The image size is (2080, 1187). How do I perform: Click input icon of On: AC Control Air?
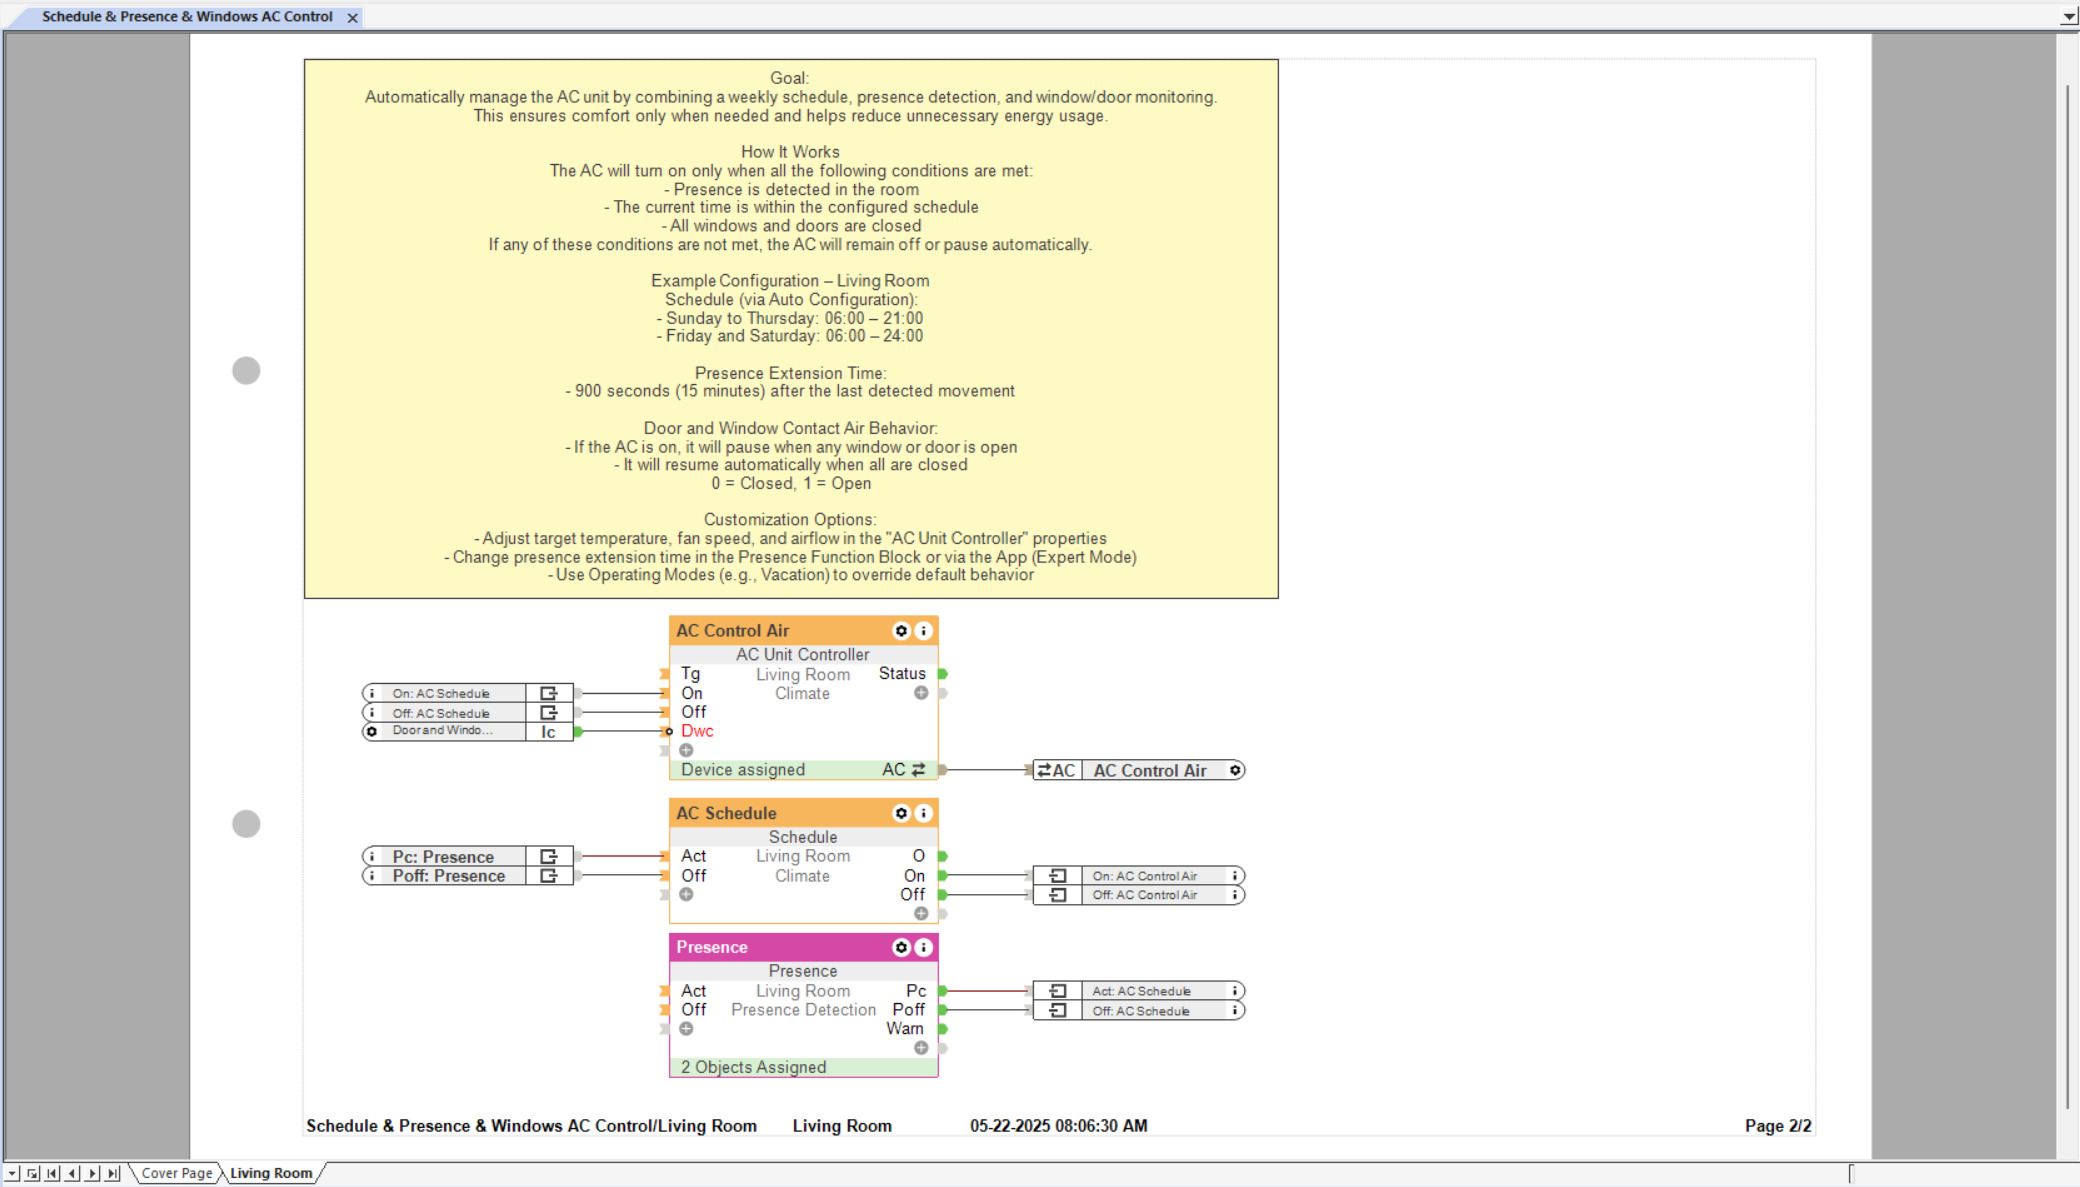point(1057,876)
